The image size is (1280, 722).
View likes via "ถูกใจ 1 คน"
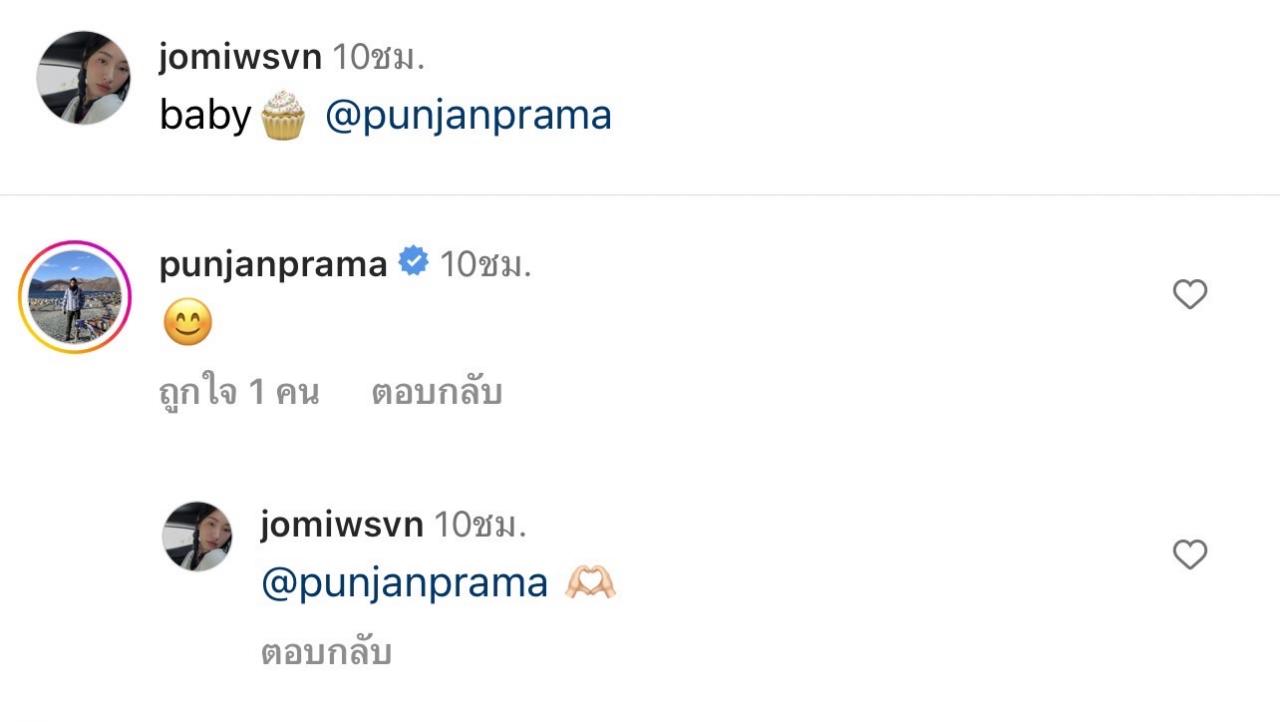[x=239, y=392]
